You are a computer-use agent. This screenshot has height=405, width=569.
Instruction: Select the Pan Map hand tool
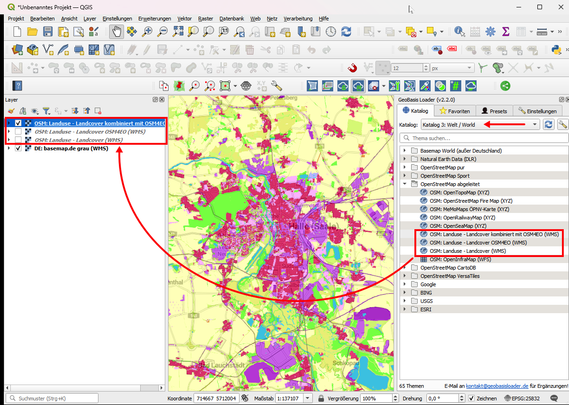pyautogui.click(x=116, y=32)
